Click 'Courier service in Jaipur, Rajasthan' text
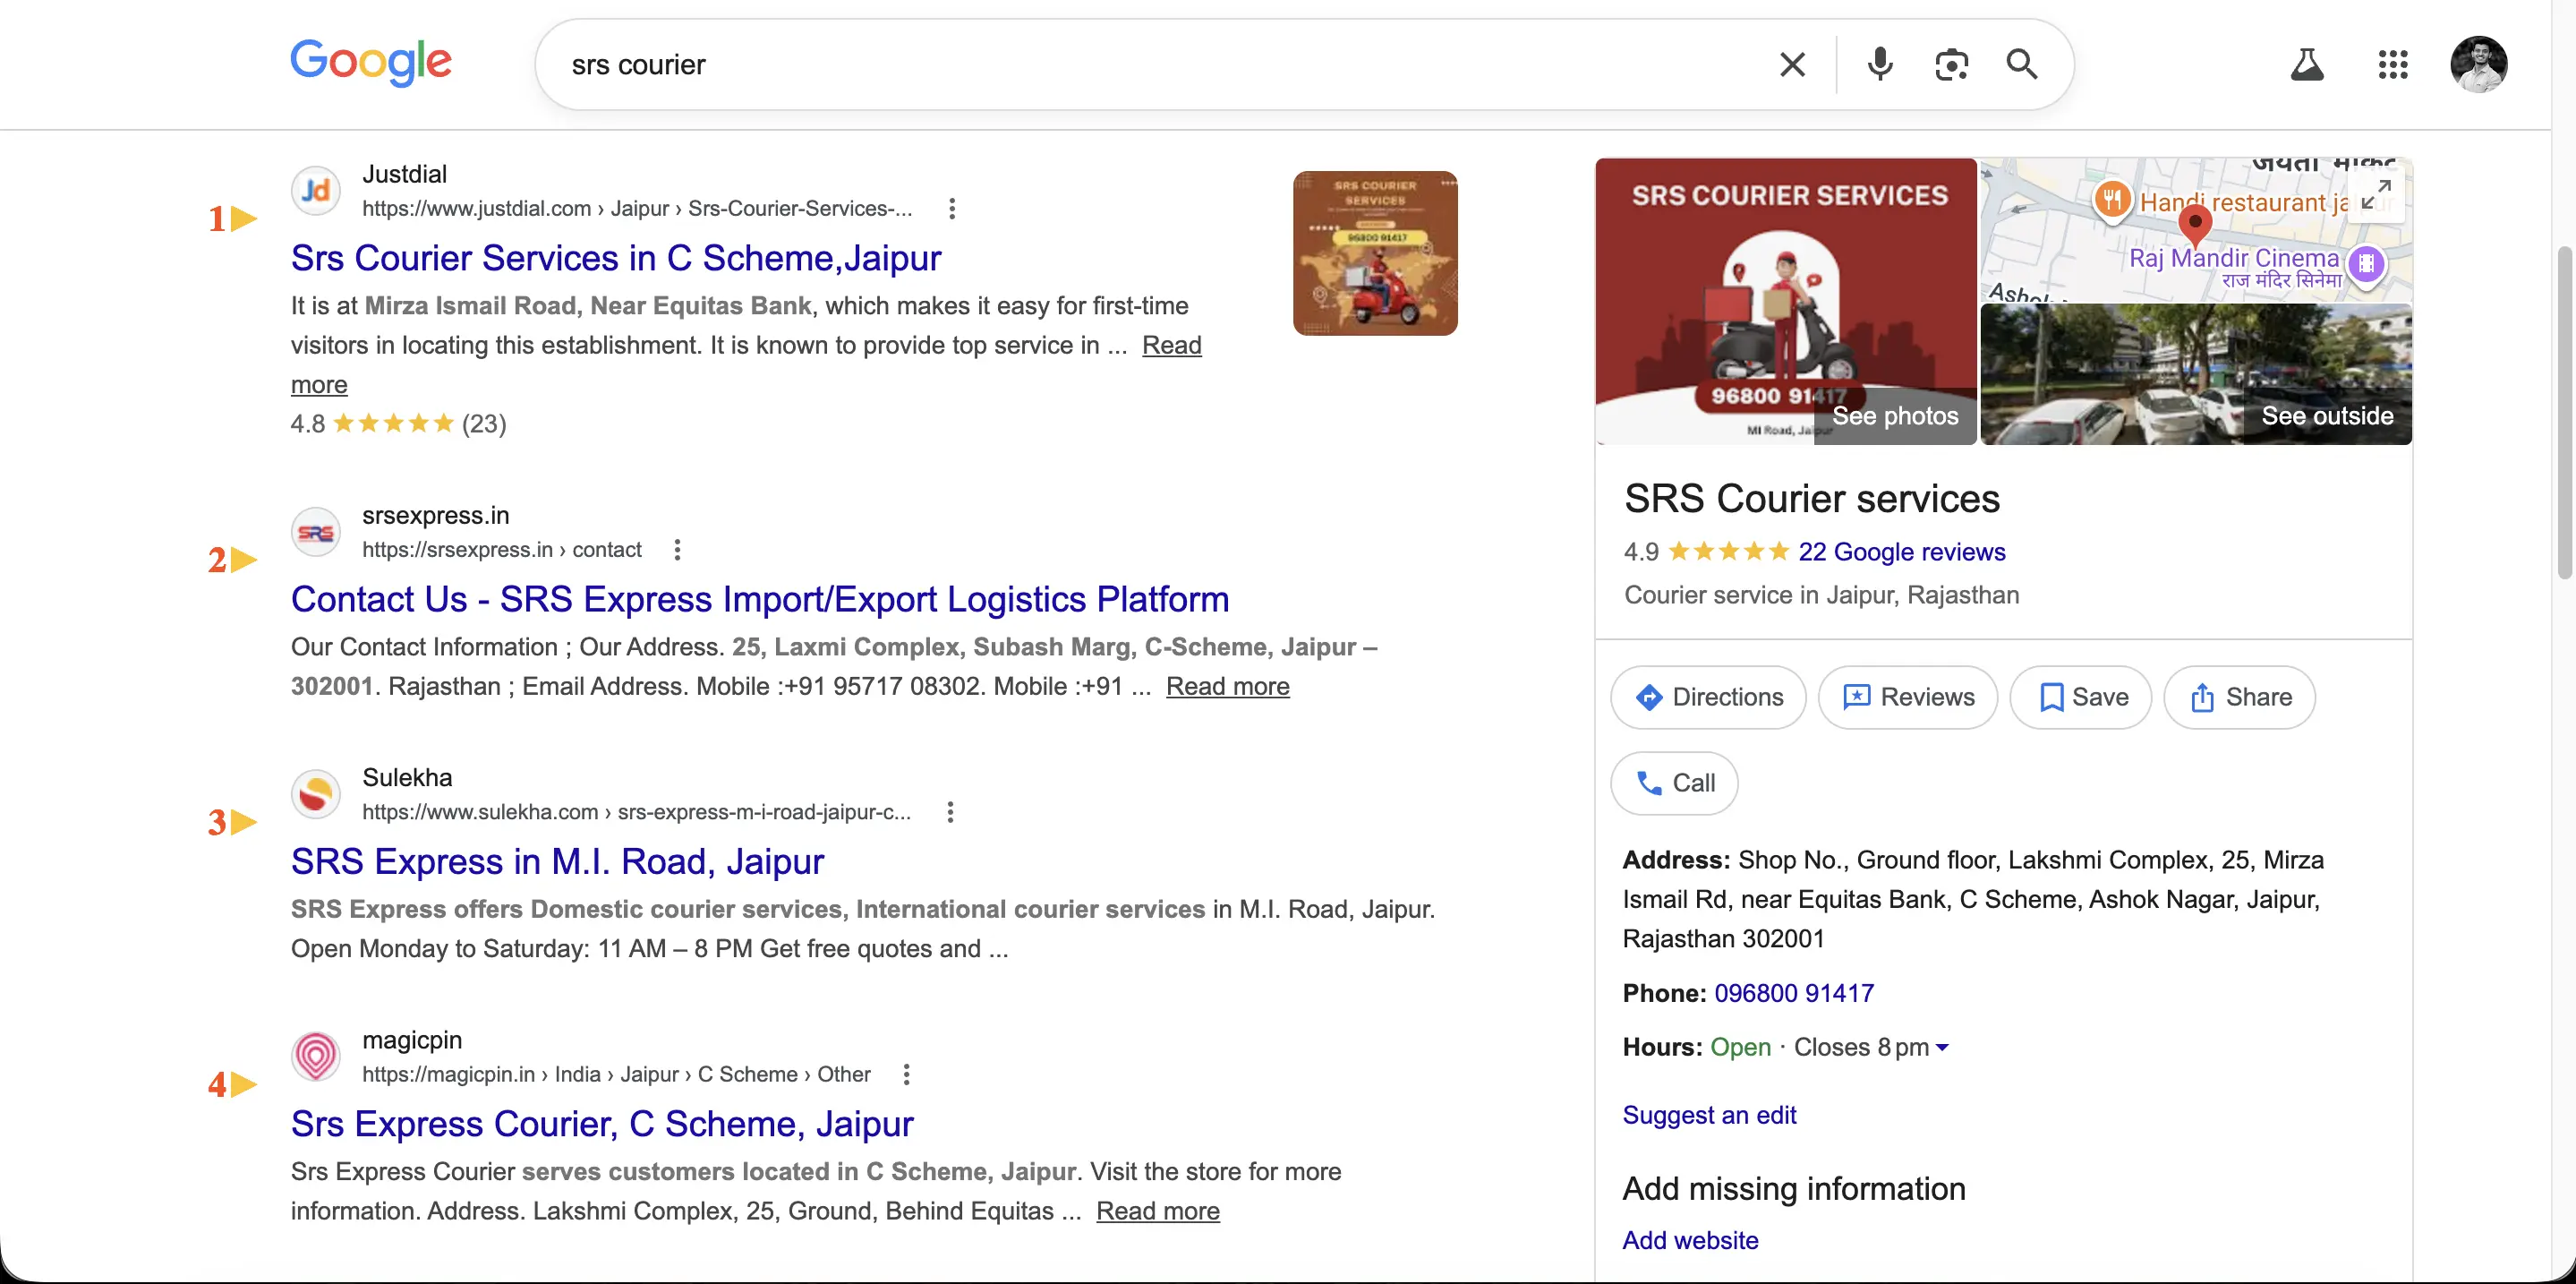 click(1821, 595)
